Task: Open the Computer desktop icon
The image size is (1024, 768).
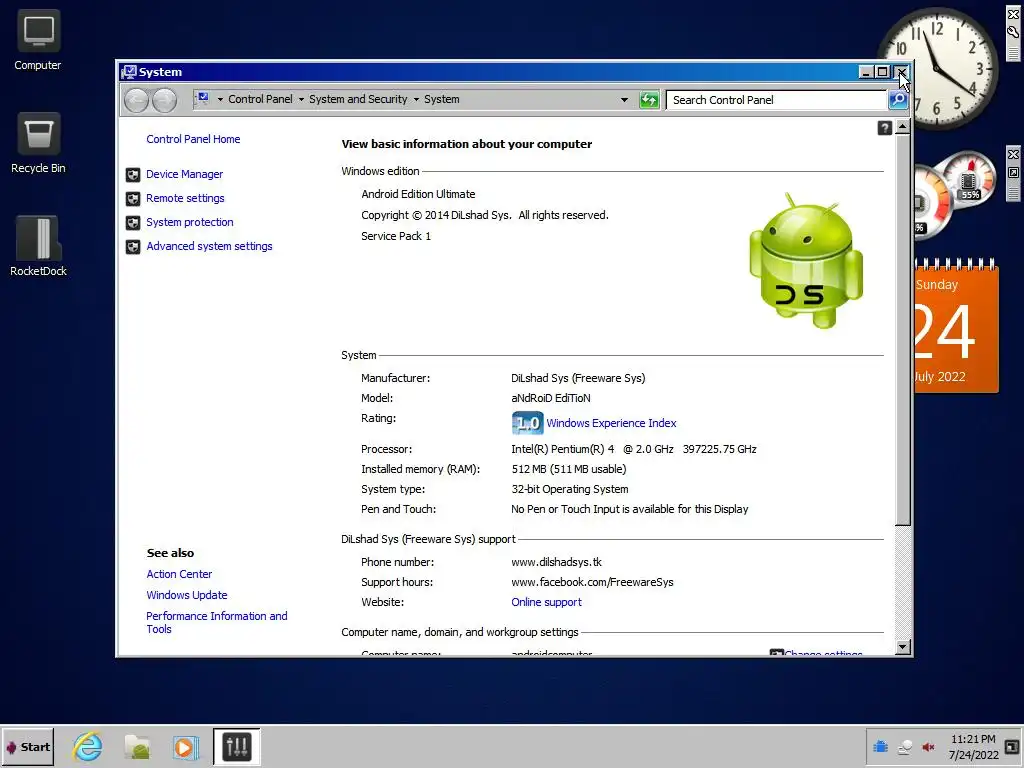Action: (38, 39)
